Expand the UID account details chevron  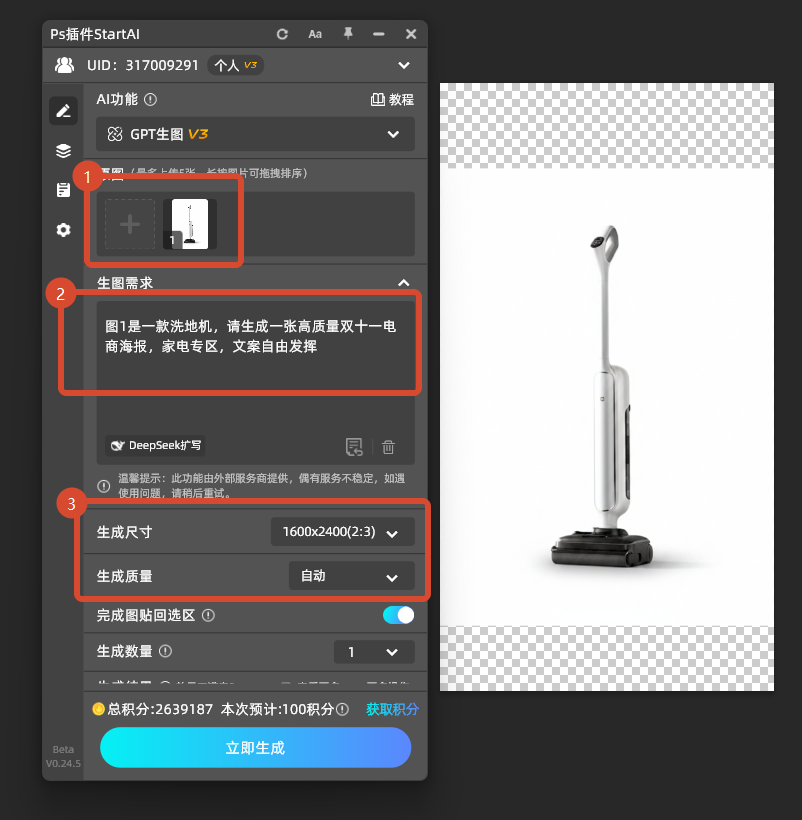(x=404, y=65)
